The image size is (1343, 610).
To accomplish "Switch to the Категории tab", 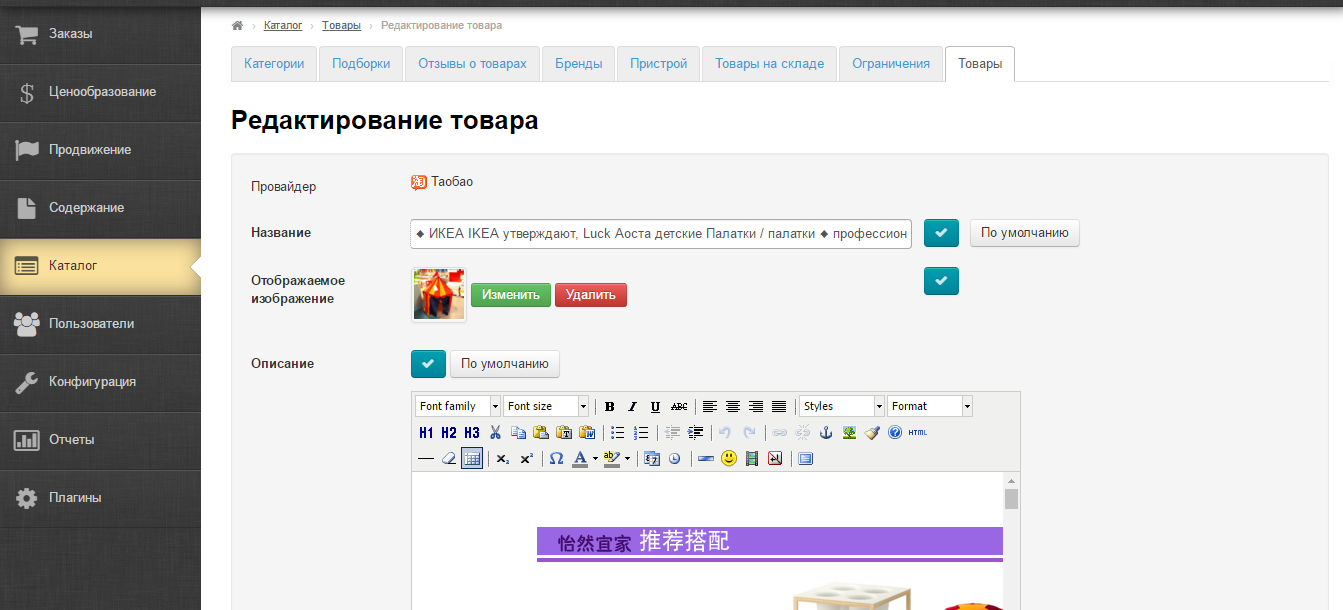I will pyautogui.click(x=274, y=64).
